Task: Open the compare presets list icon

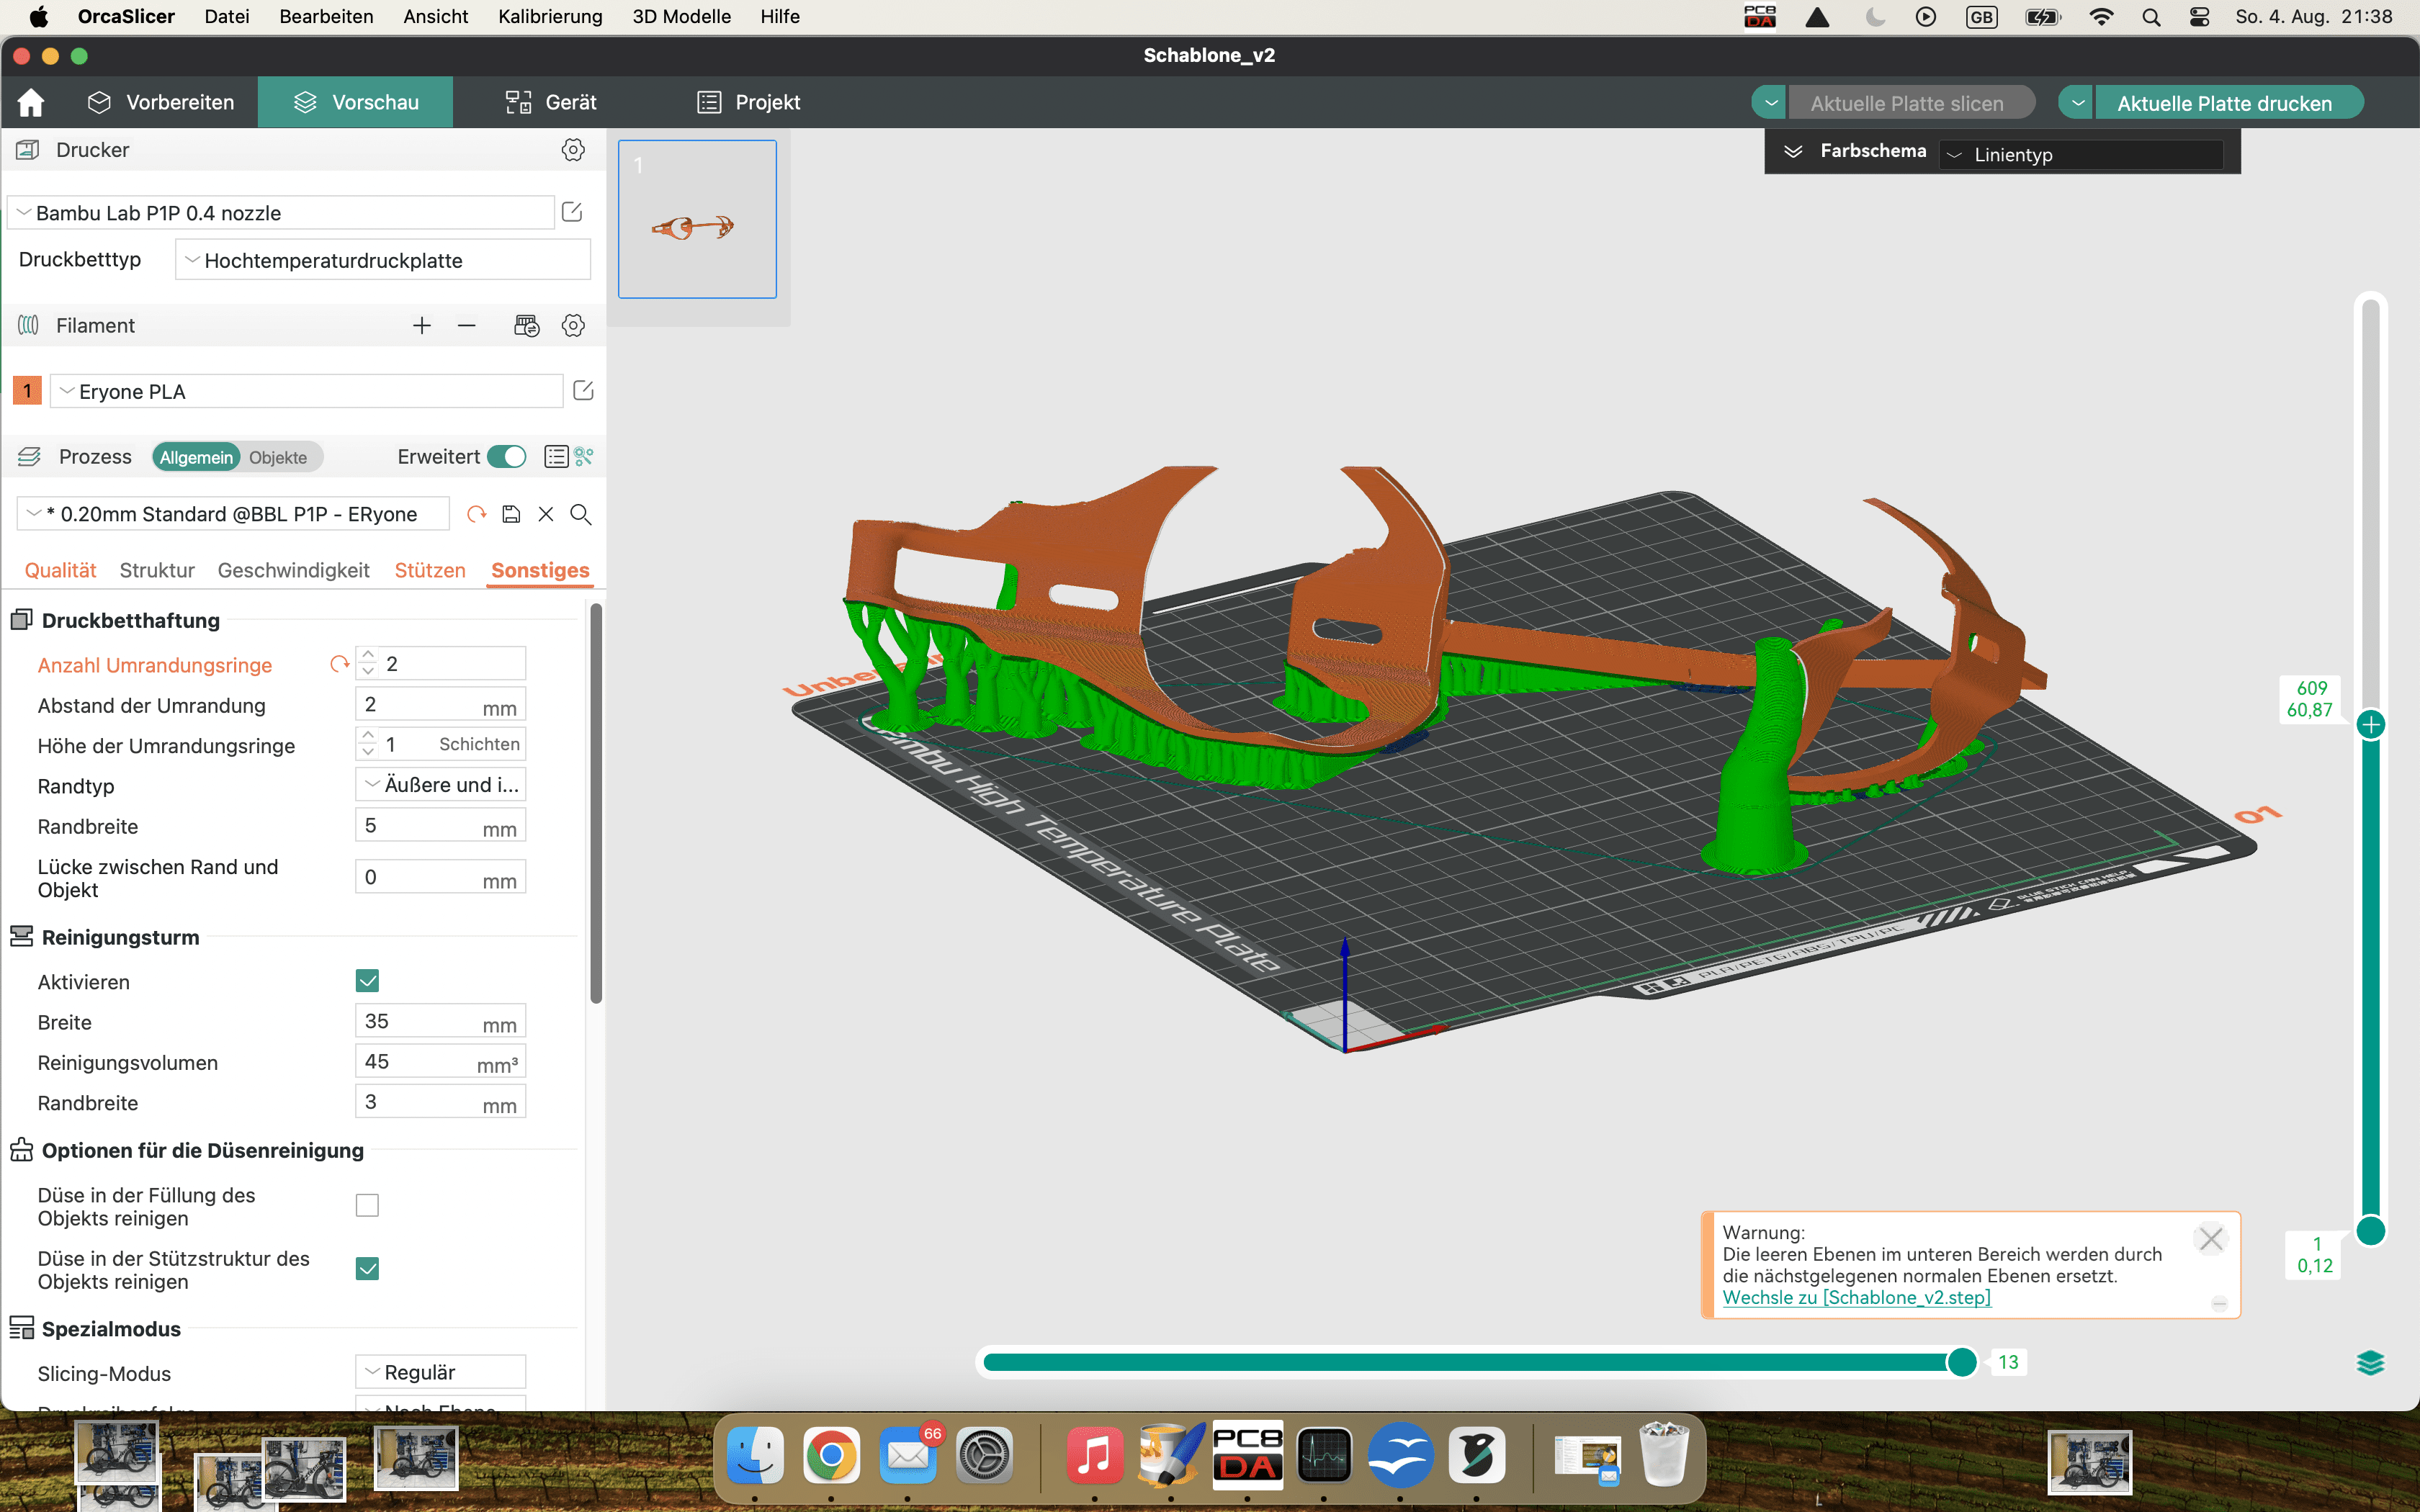Action: pyautogui.click(x=556, y=457)
